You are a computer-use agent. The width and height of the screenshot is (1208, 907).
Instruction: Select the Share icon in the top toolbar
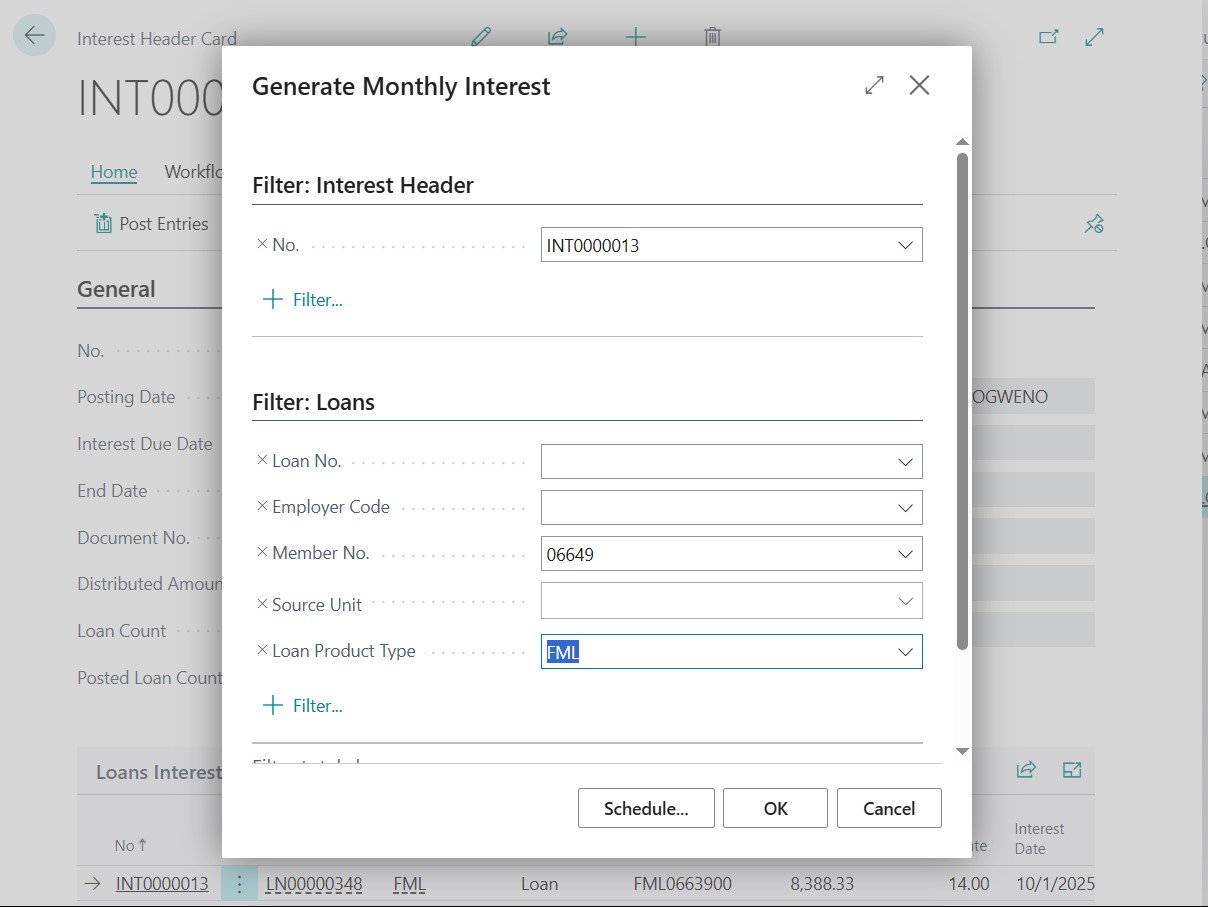[x=556, y=36]
